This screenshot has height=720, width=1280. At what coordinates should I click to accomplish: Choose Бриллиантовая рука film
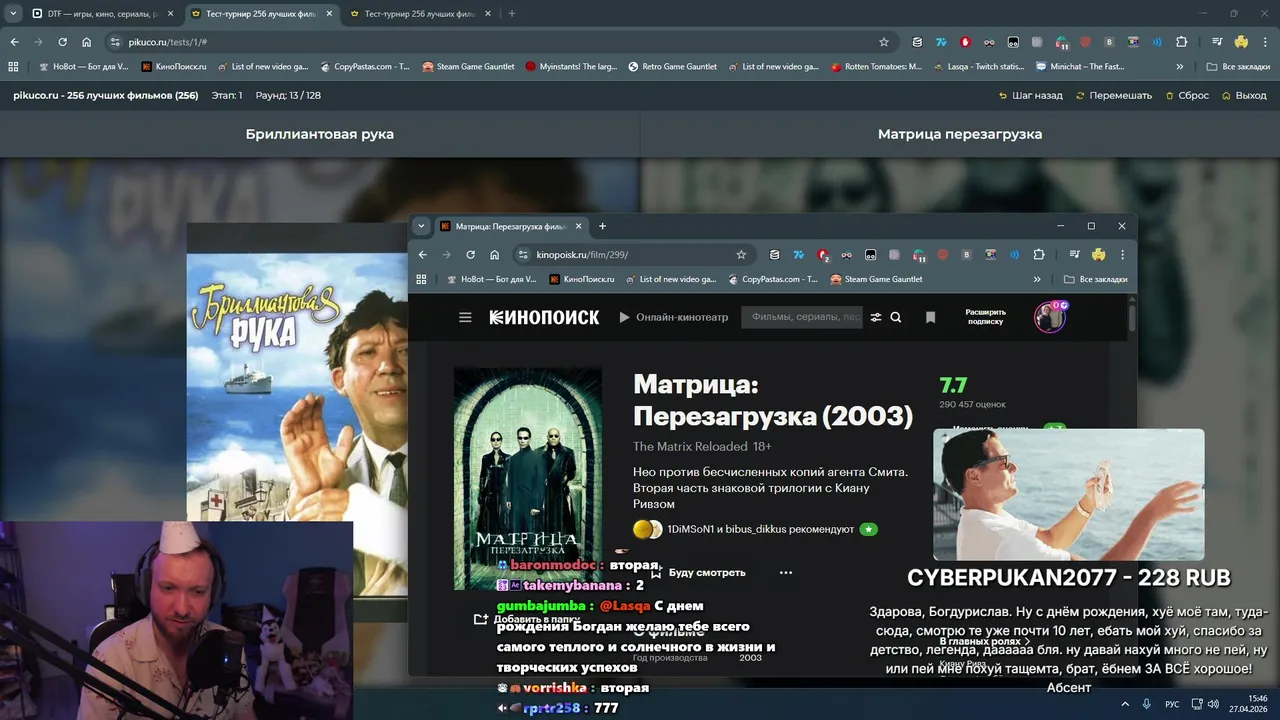pyautogui.click(x=320, y=134)
